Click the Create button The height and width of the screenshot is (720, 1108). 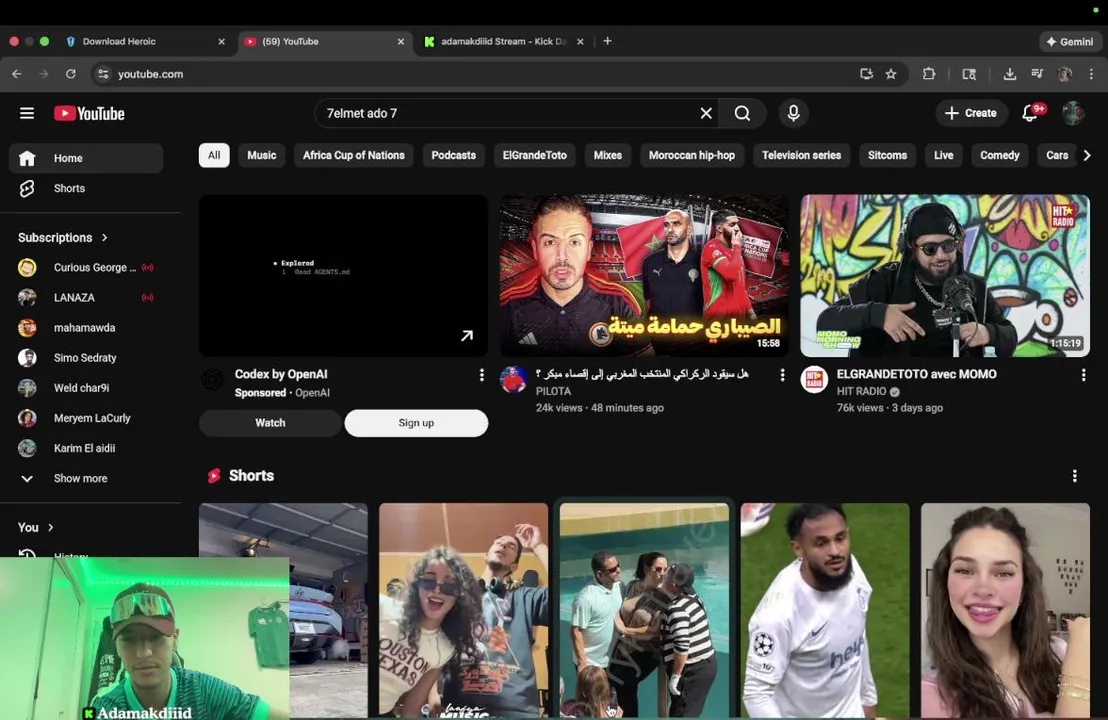coord(971,113)
